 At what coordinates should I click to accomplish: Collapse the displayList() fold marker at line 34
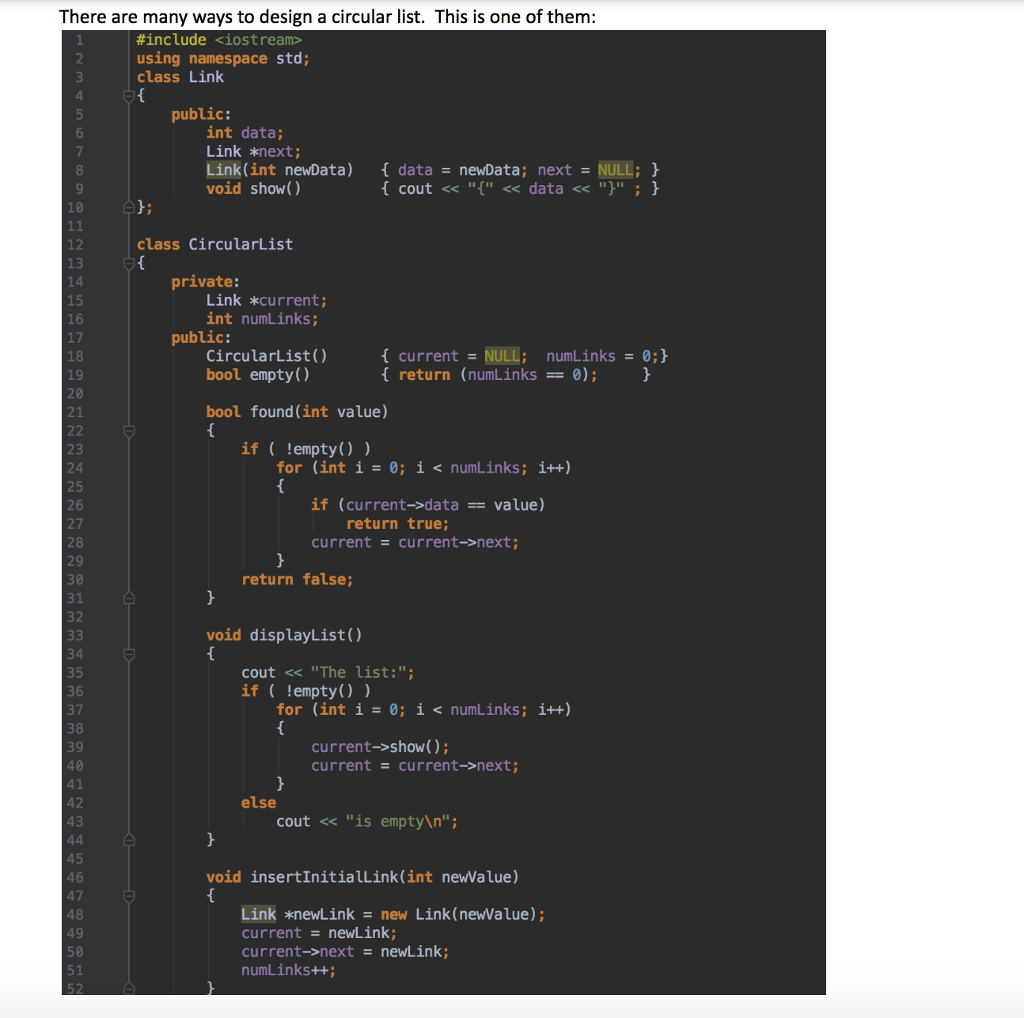[129, 654]
